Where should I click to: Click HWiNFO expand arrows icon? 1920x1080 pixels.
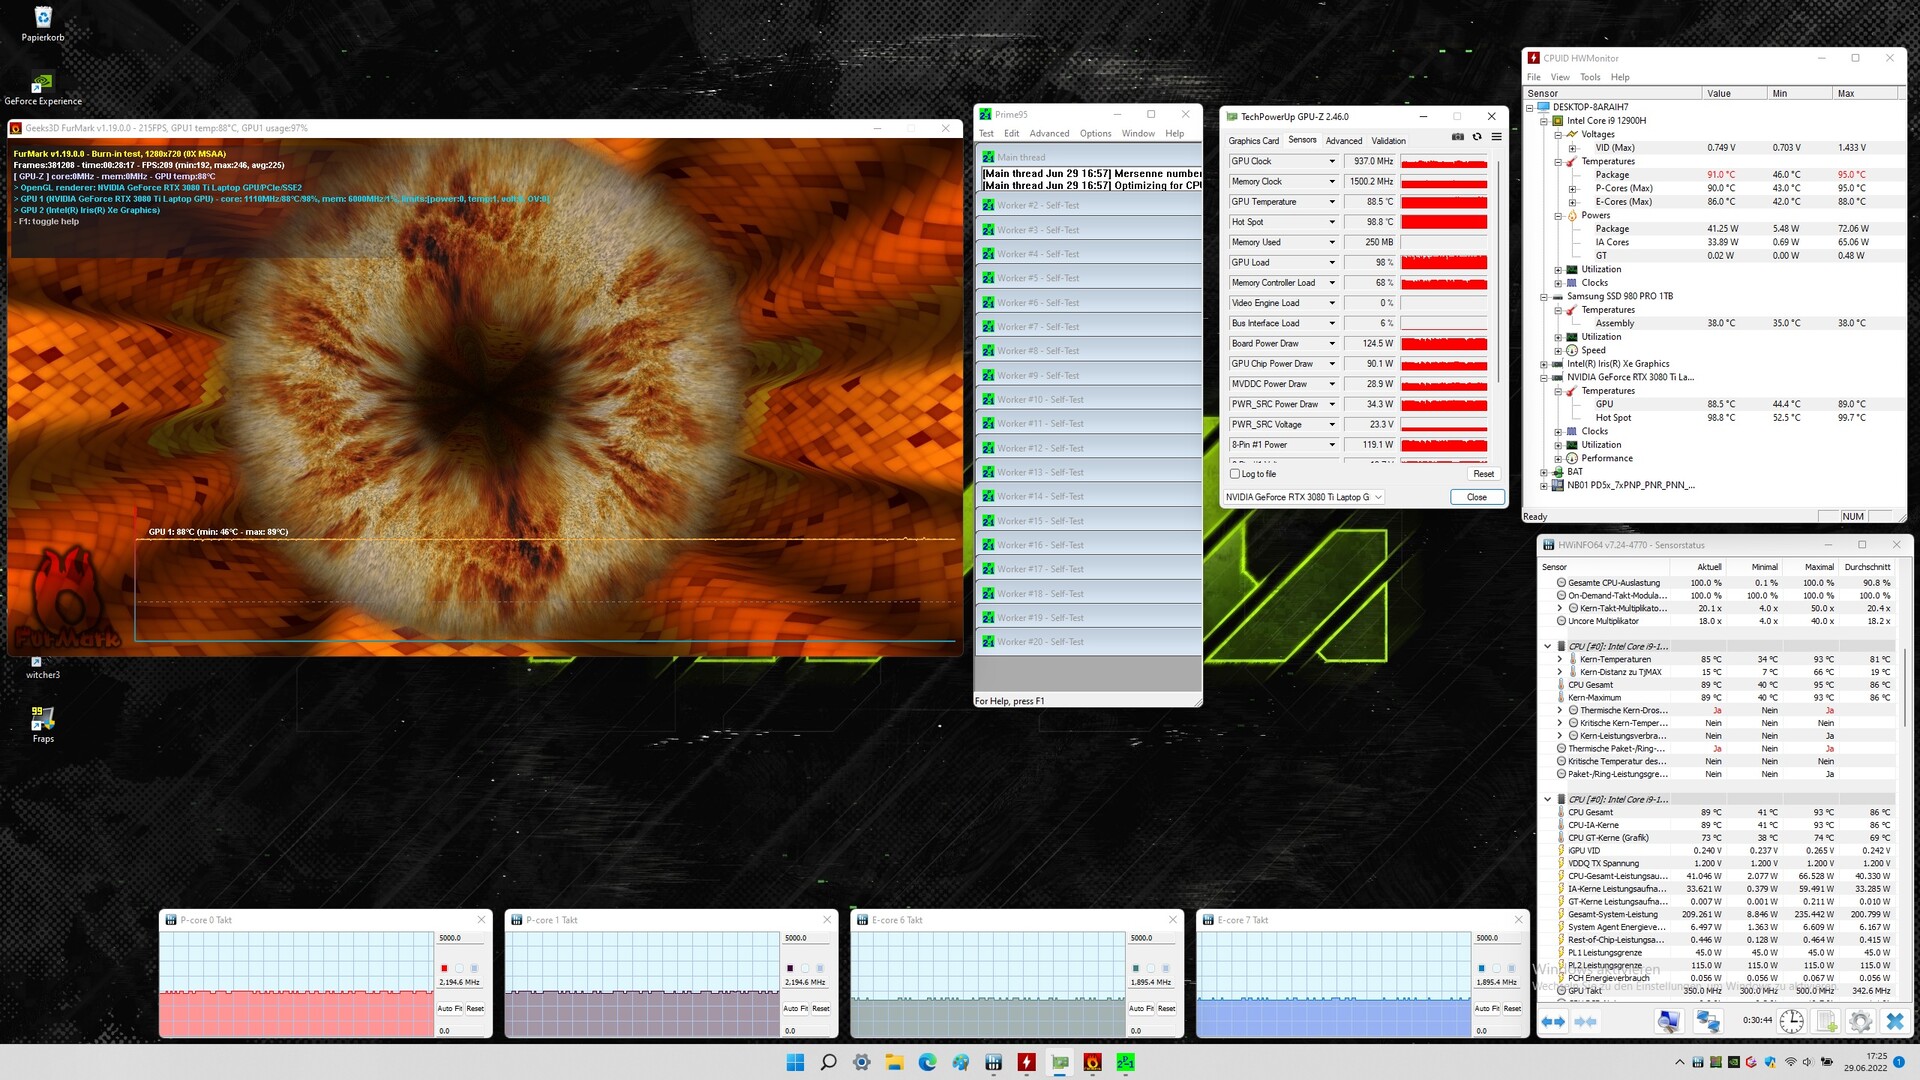click(1553, 1021)
